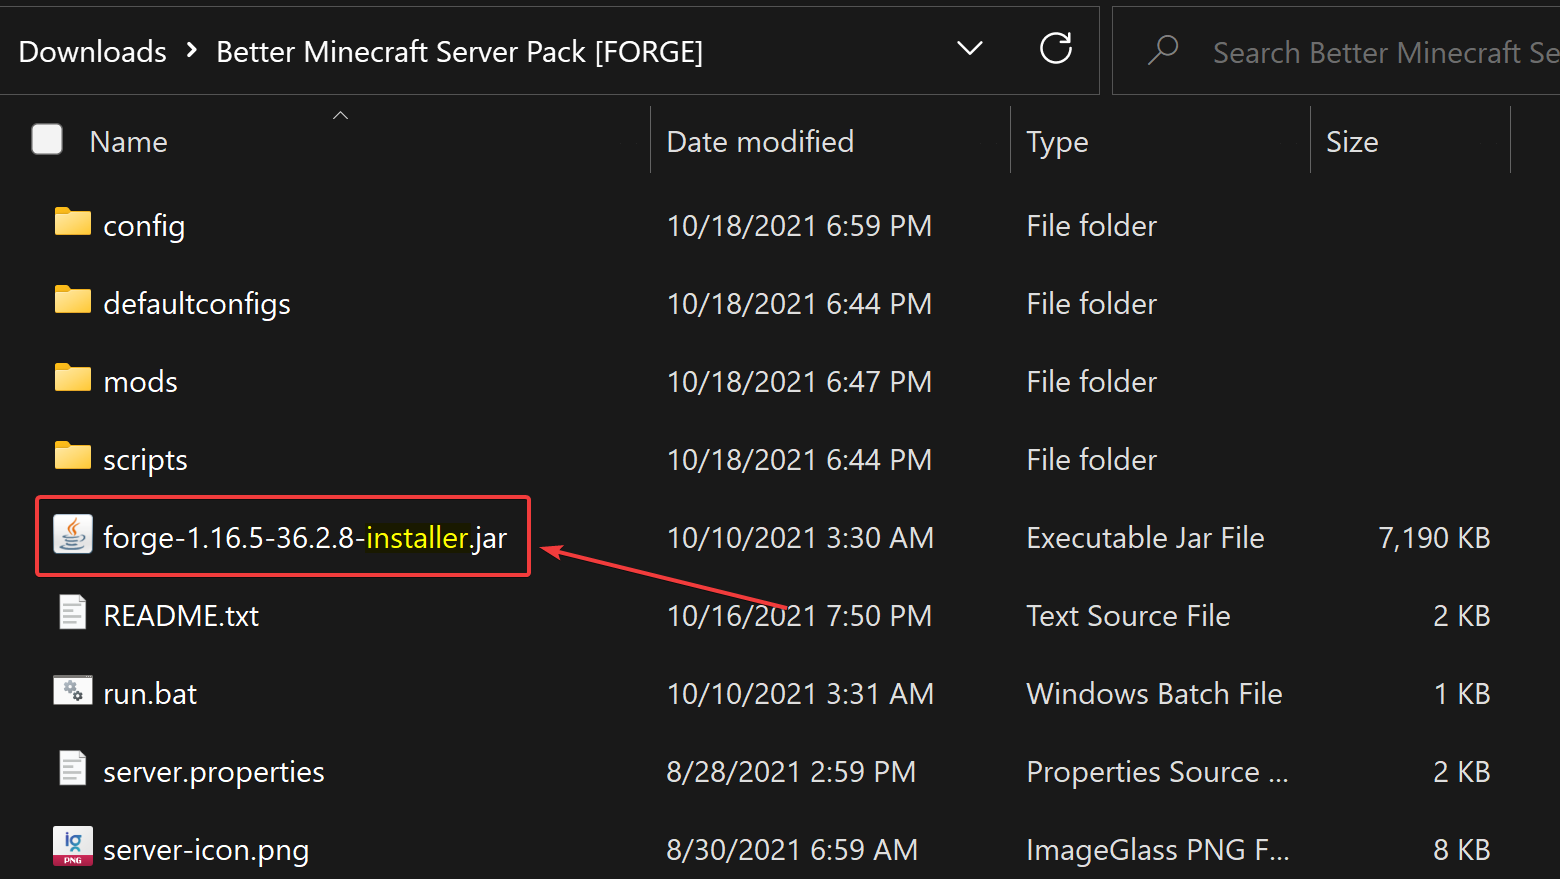Sort files by Size column header
This screenshot has width=1560, height=879.
pos(1352,142)
